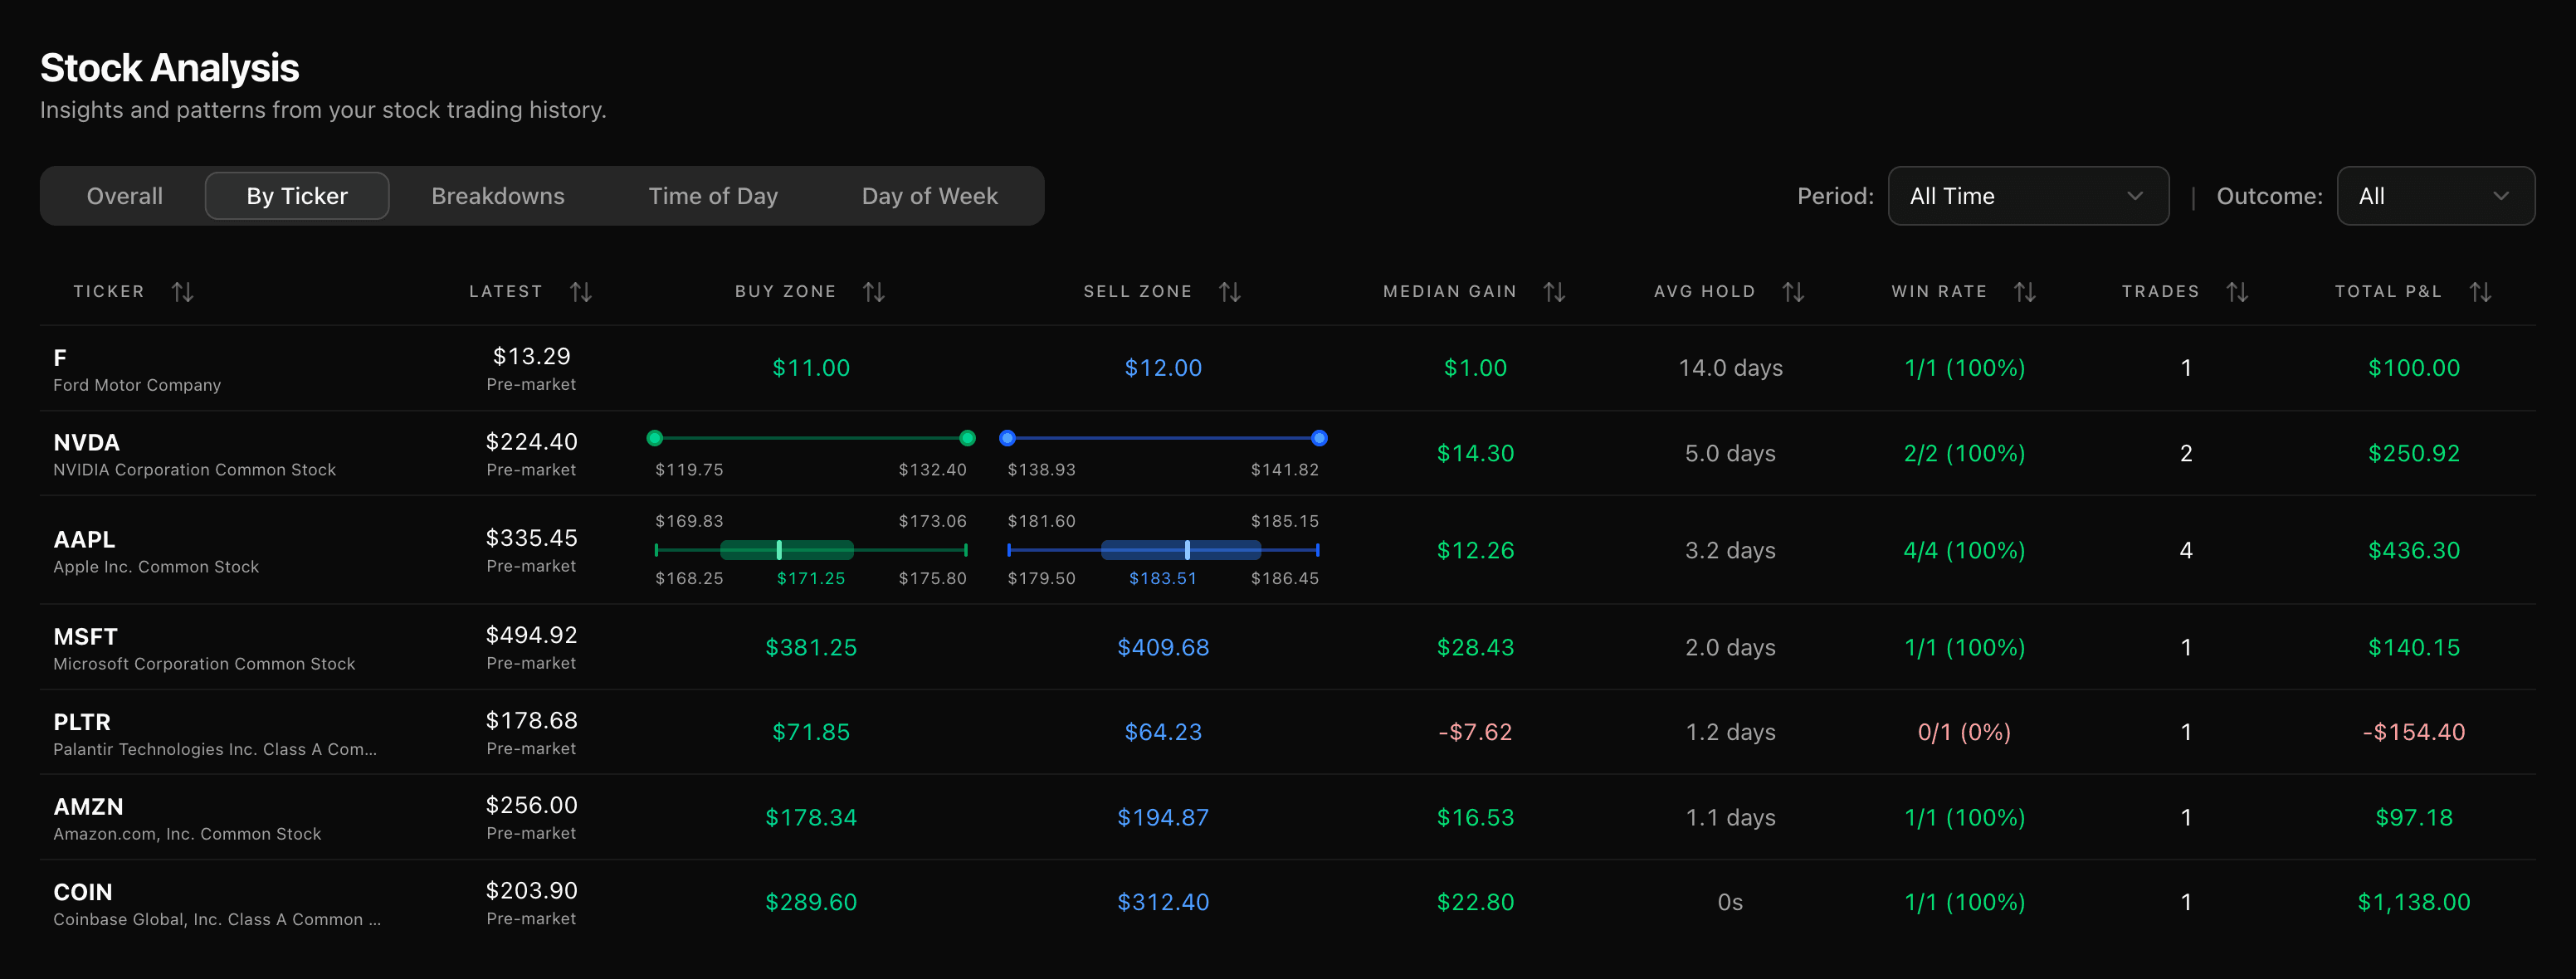Image resolution: width=2576 pixels, height=979 pixels.
Task: Click NVDA latest price $224.40
Action: pyautogui.click(x=531, y=441)
